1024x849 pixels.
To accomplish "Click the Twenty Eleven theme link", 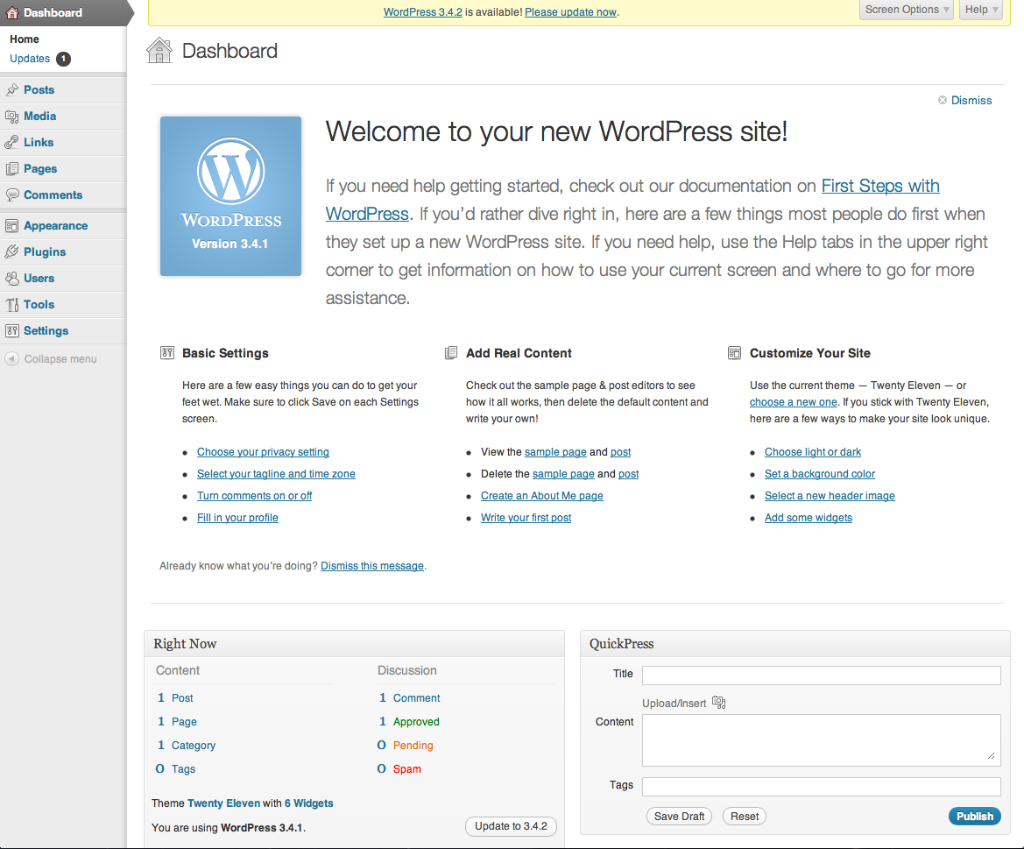I will 224,803.
